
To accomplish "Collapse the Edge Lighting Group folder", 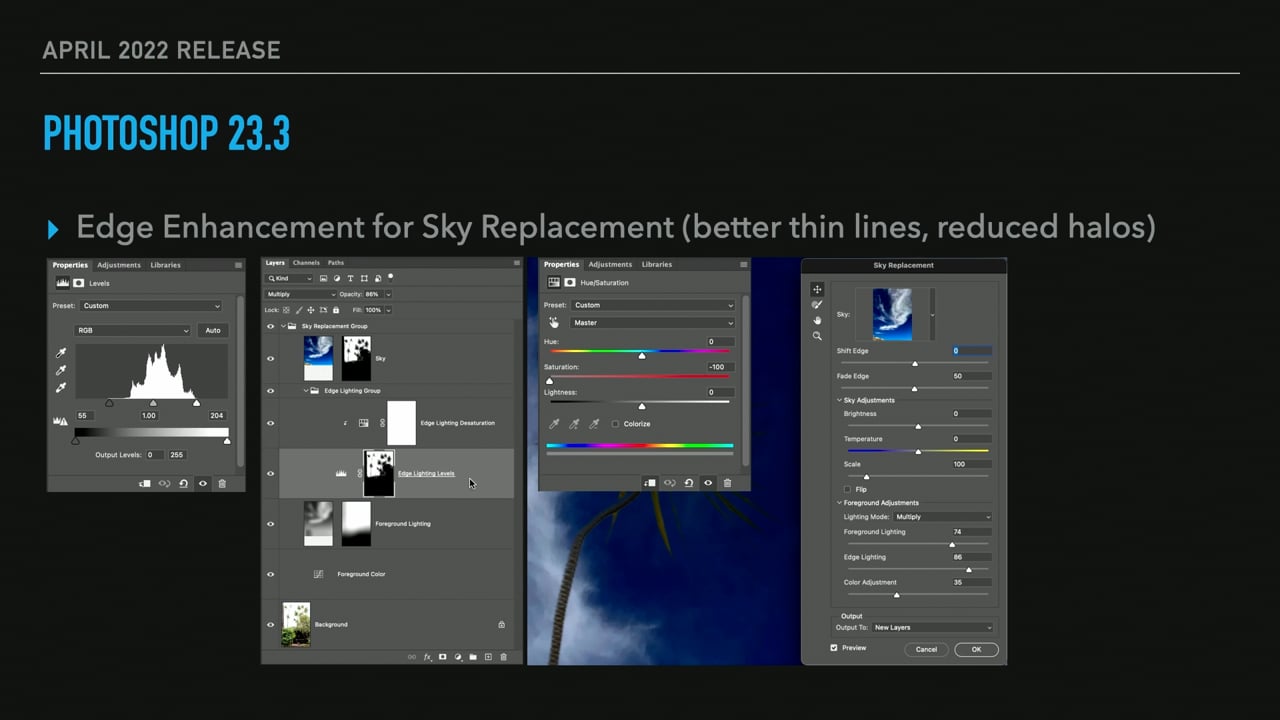I will [306, 391].
